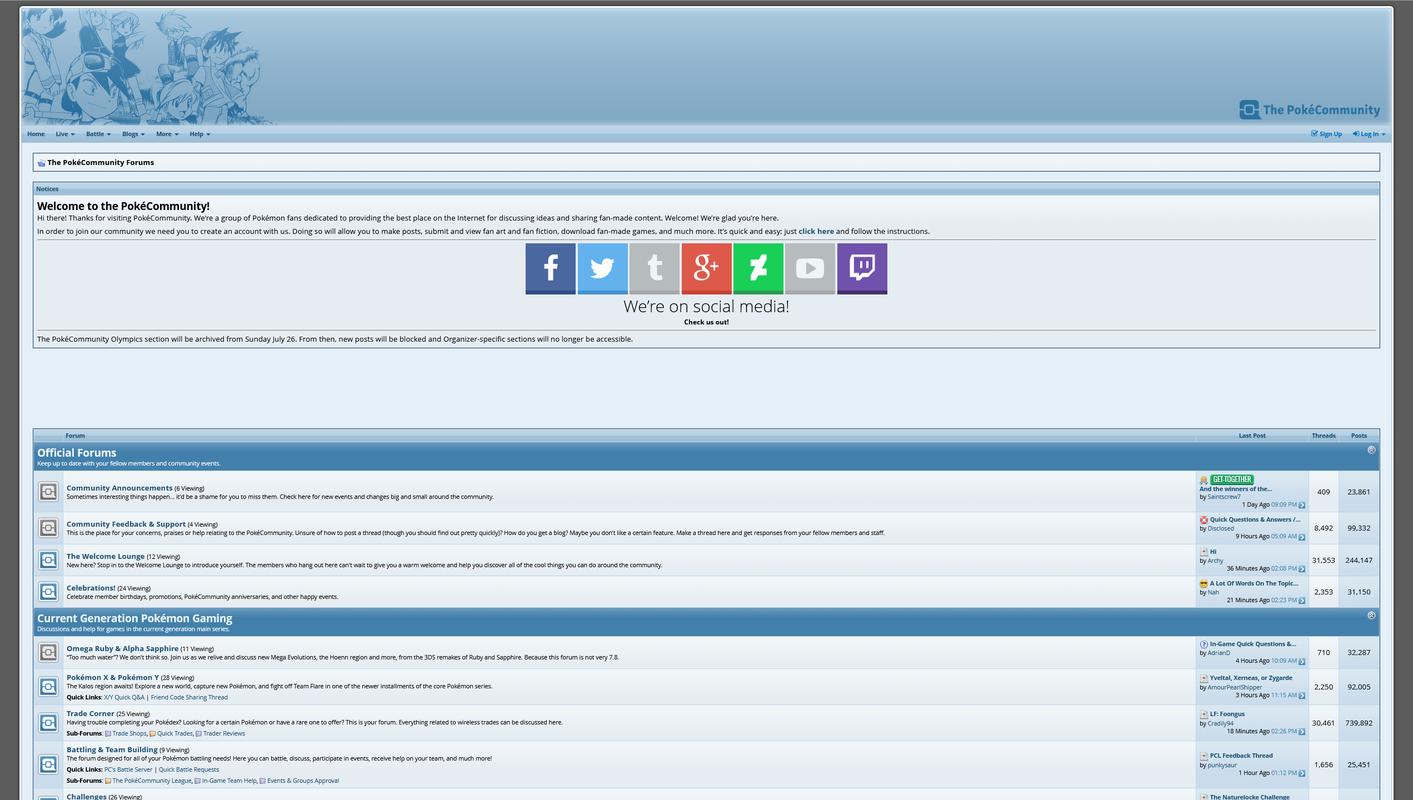This screenshot has height=800, width=1413.
Task: Open the Blogs dropdown menu
Action: pyautogui.click(x=133, y=134)
